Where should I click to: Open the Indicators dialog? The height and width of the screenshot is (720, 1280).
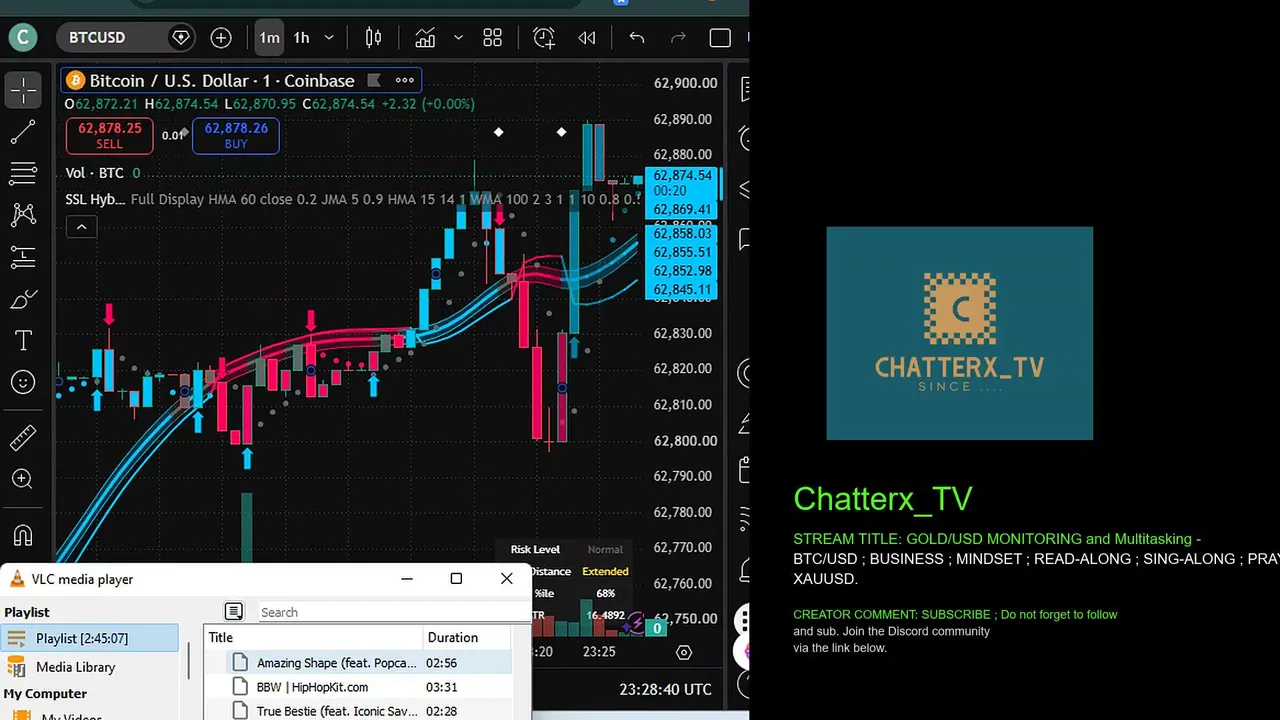[425, 38]
